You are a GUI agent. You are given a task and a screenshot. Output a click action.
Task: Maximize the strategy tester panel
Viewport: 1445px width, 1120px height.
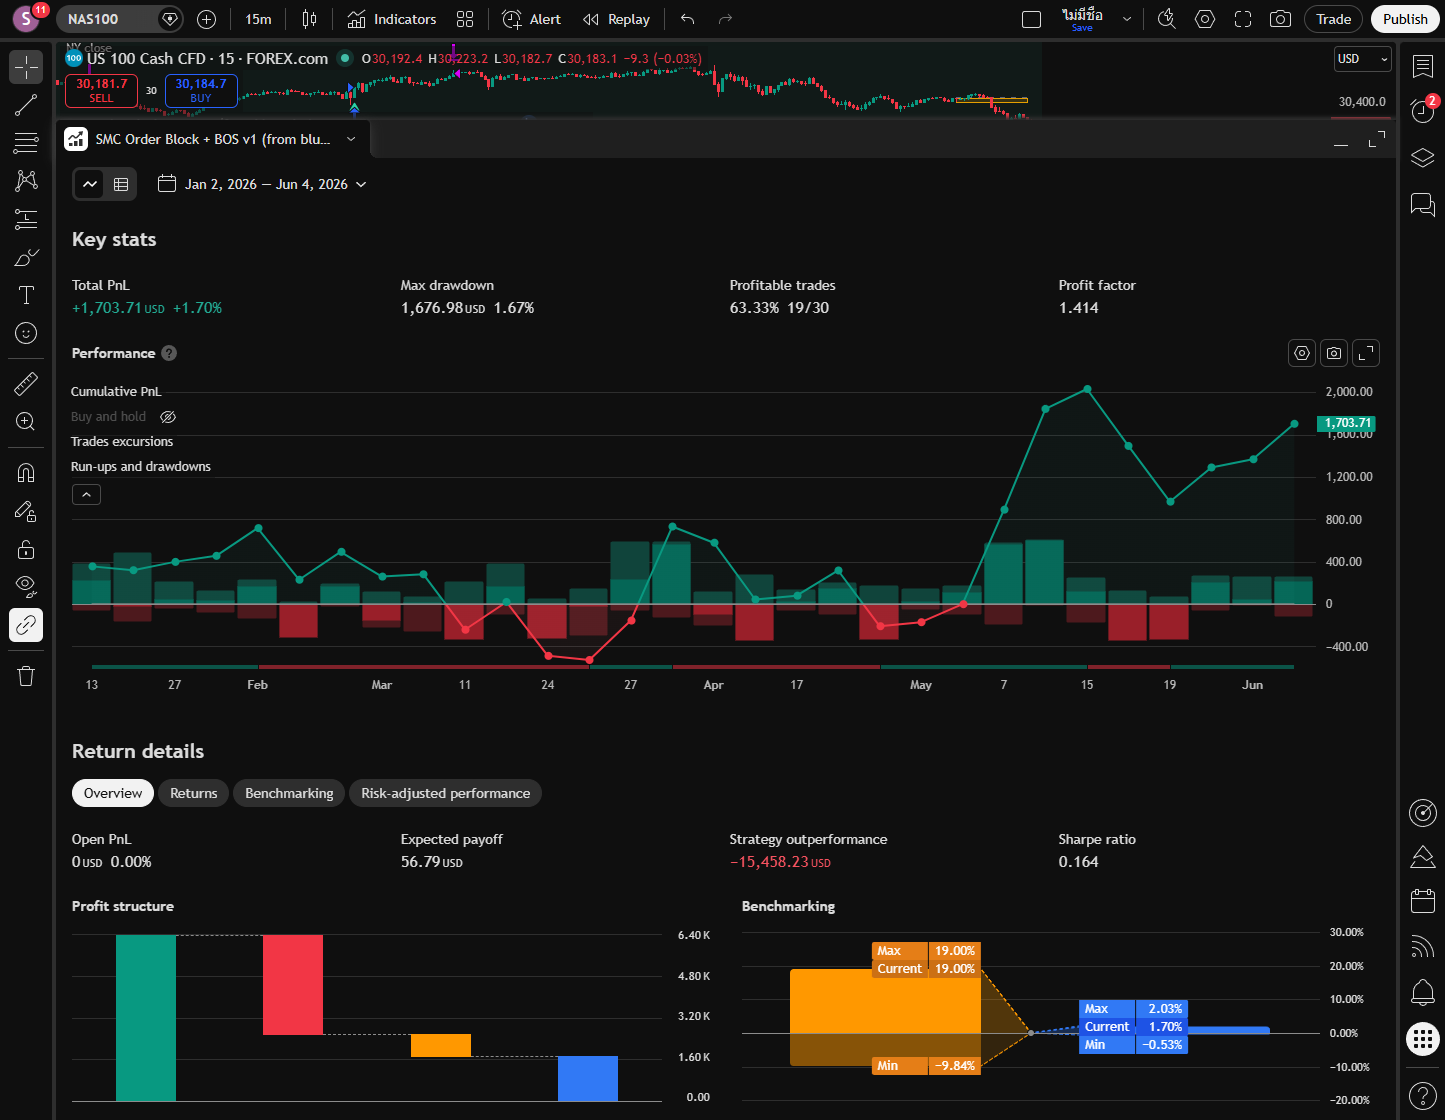pyautogui.click(x=1377, y=139)
